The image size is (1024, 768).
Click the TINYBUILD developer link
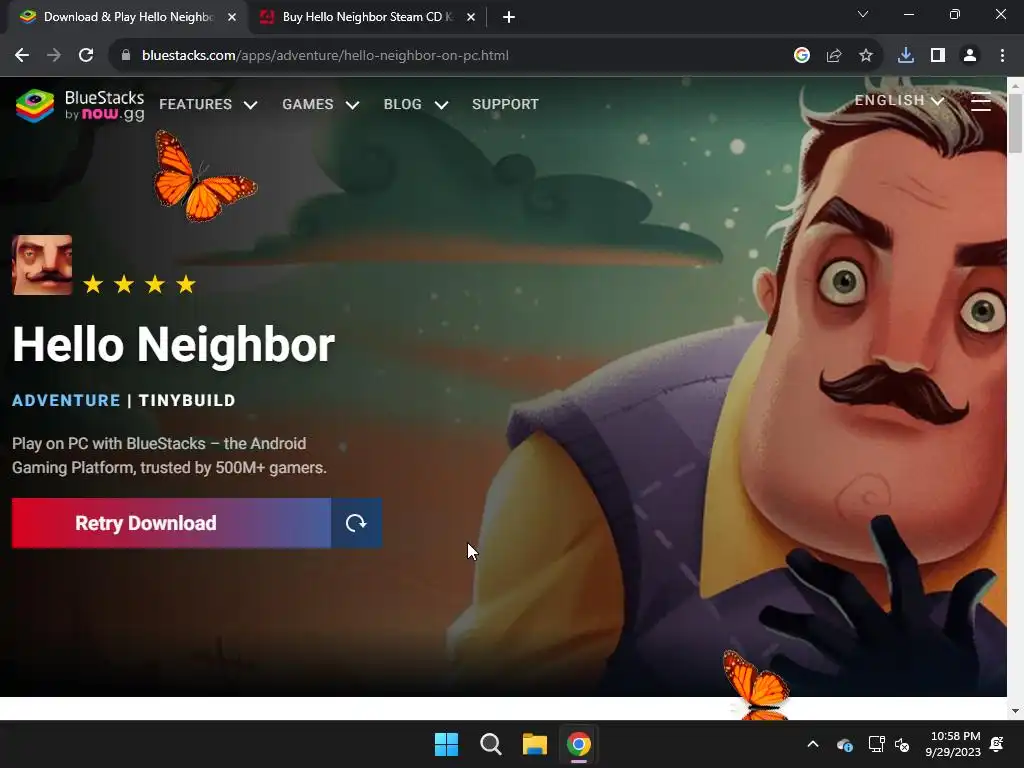187,400
